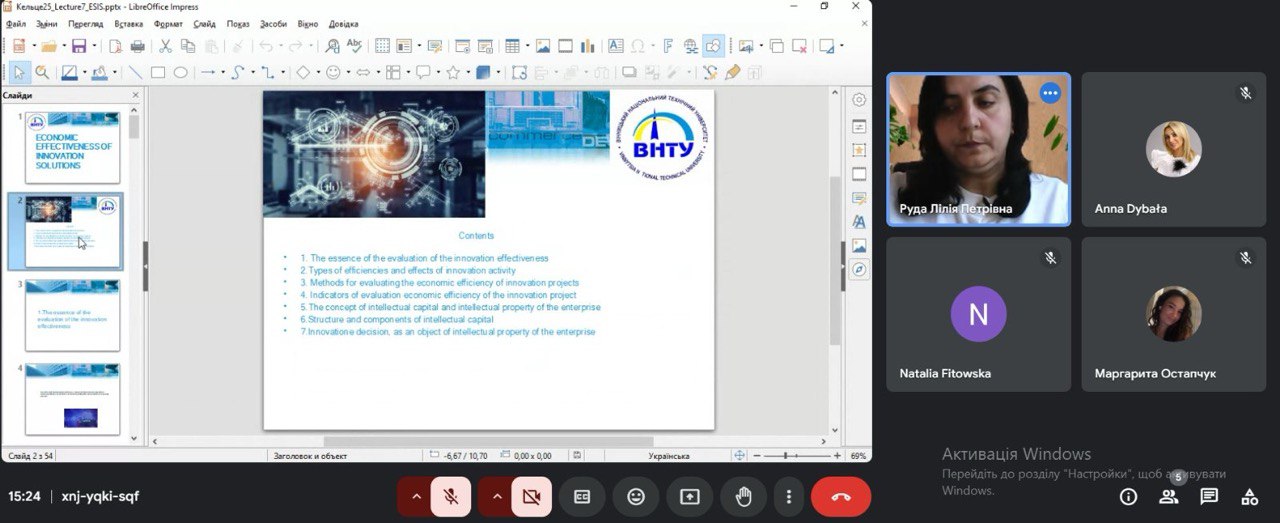Click the Save icon in toolbar

click(78, 46)
